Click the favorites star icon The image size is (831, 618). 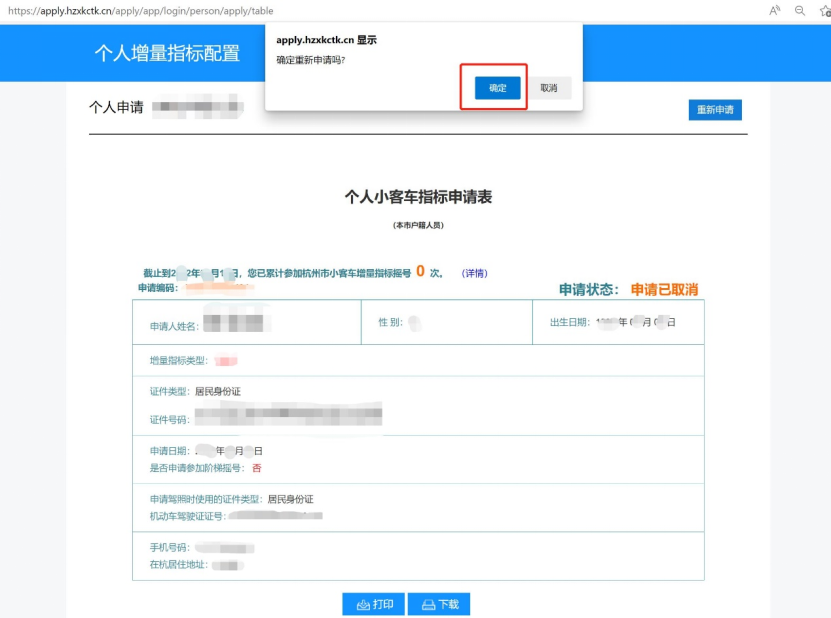(x=824, y=10)
